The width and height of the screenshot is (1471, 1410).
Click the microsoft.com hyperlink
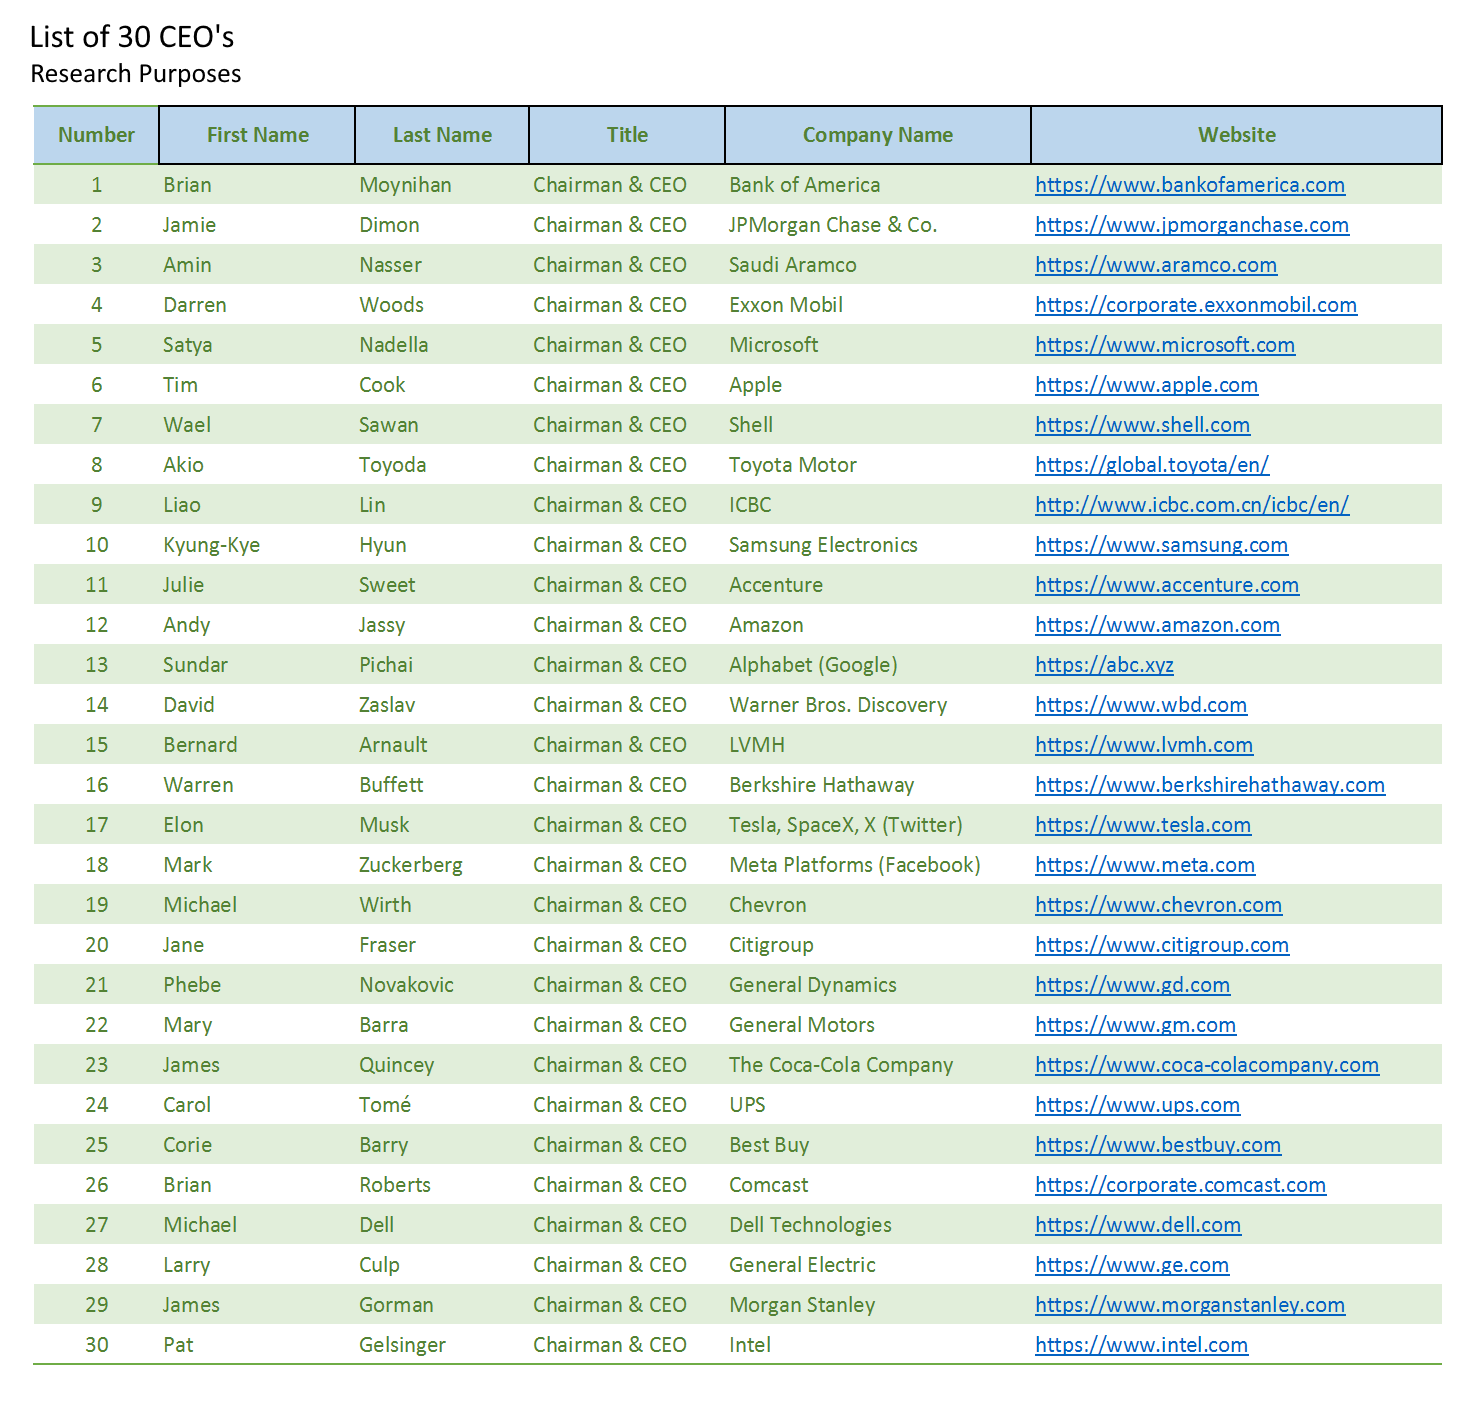[x=1165, y=345]
